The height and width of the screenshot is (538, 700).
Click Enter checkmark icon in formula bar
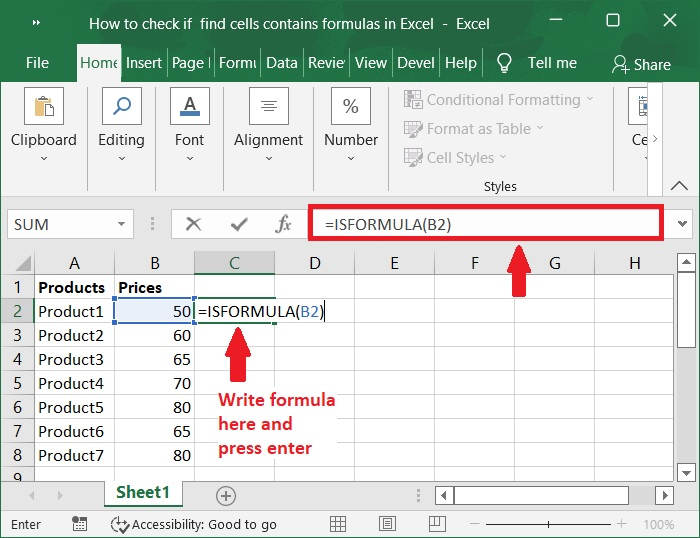point(239,224)
